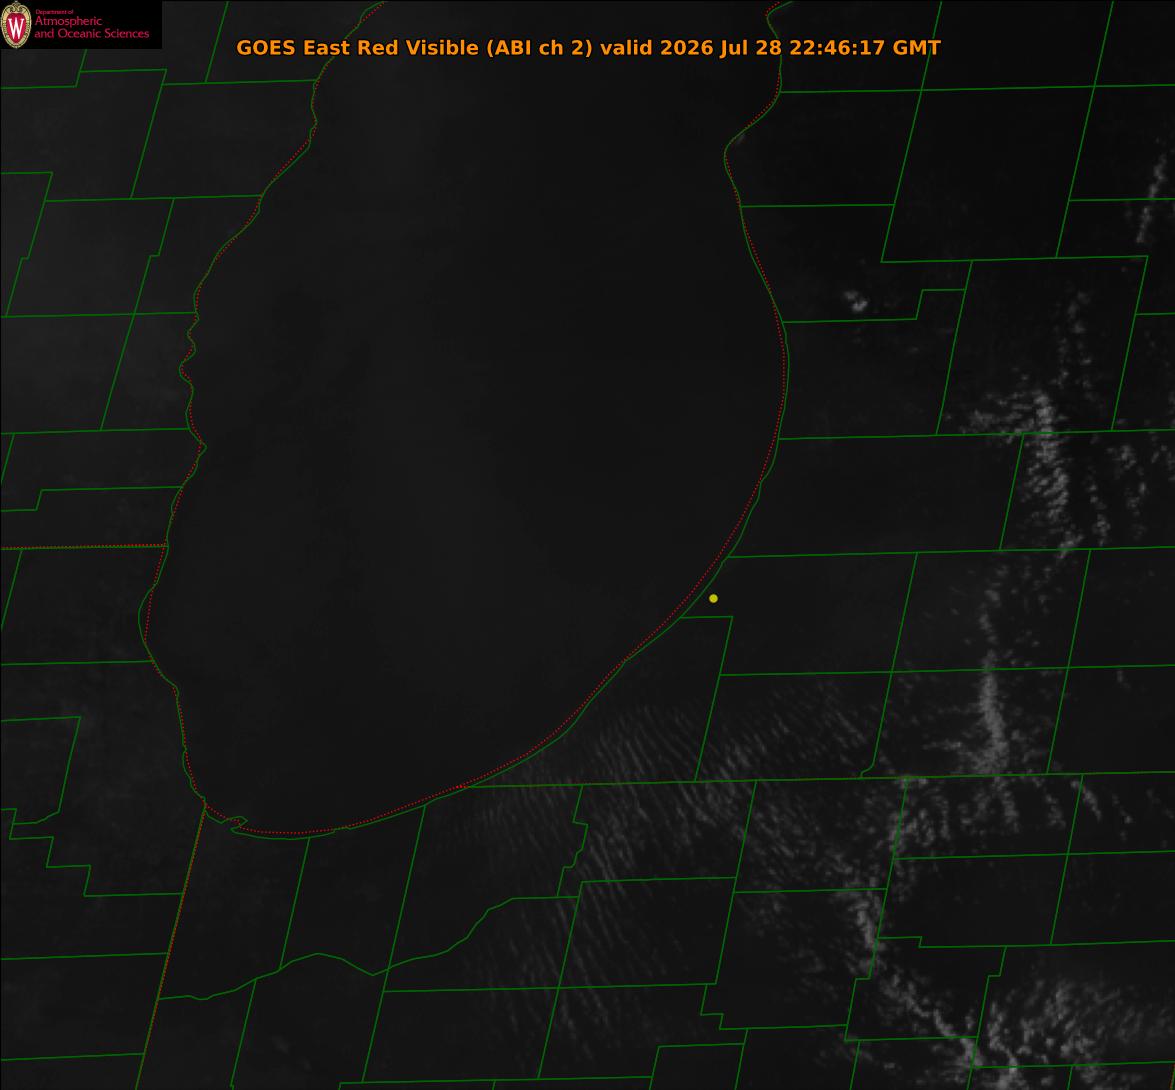Click the 'Atmospheric and Oceanic Sciences' label
The height and width of the screenshot is (1090, 1175).
point(91,27)
